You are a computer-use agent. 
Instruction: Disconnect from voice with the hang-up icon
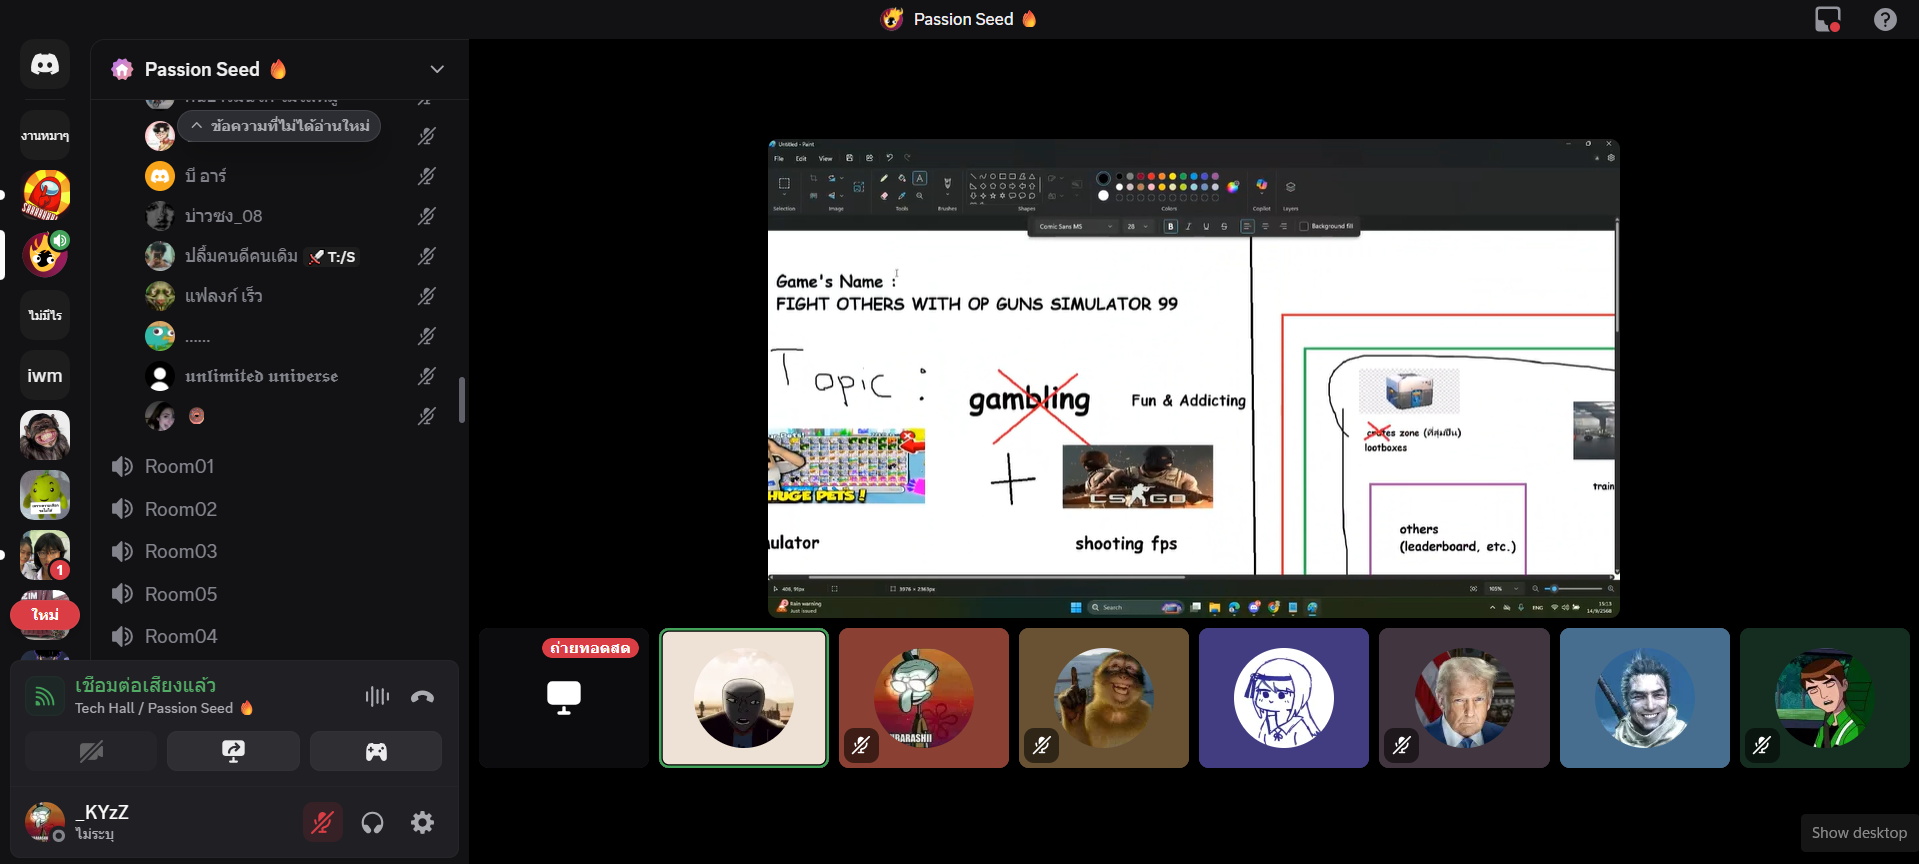[422, 697]
